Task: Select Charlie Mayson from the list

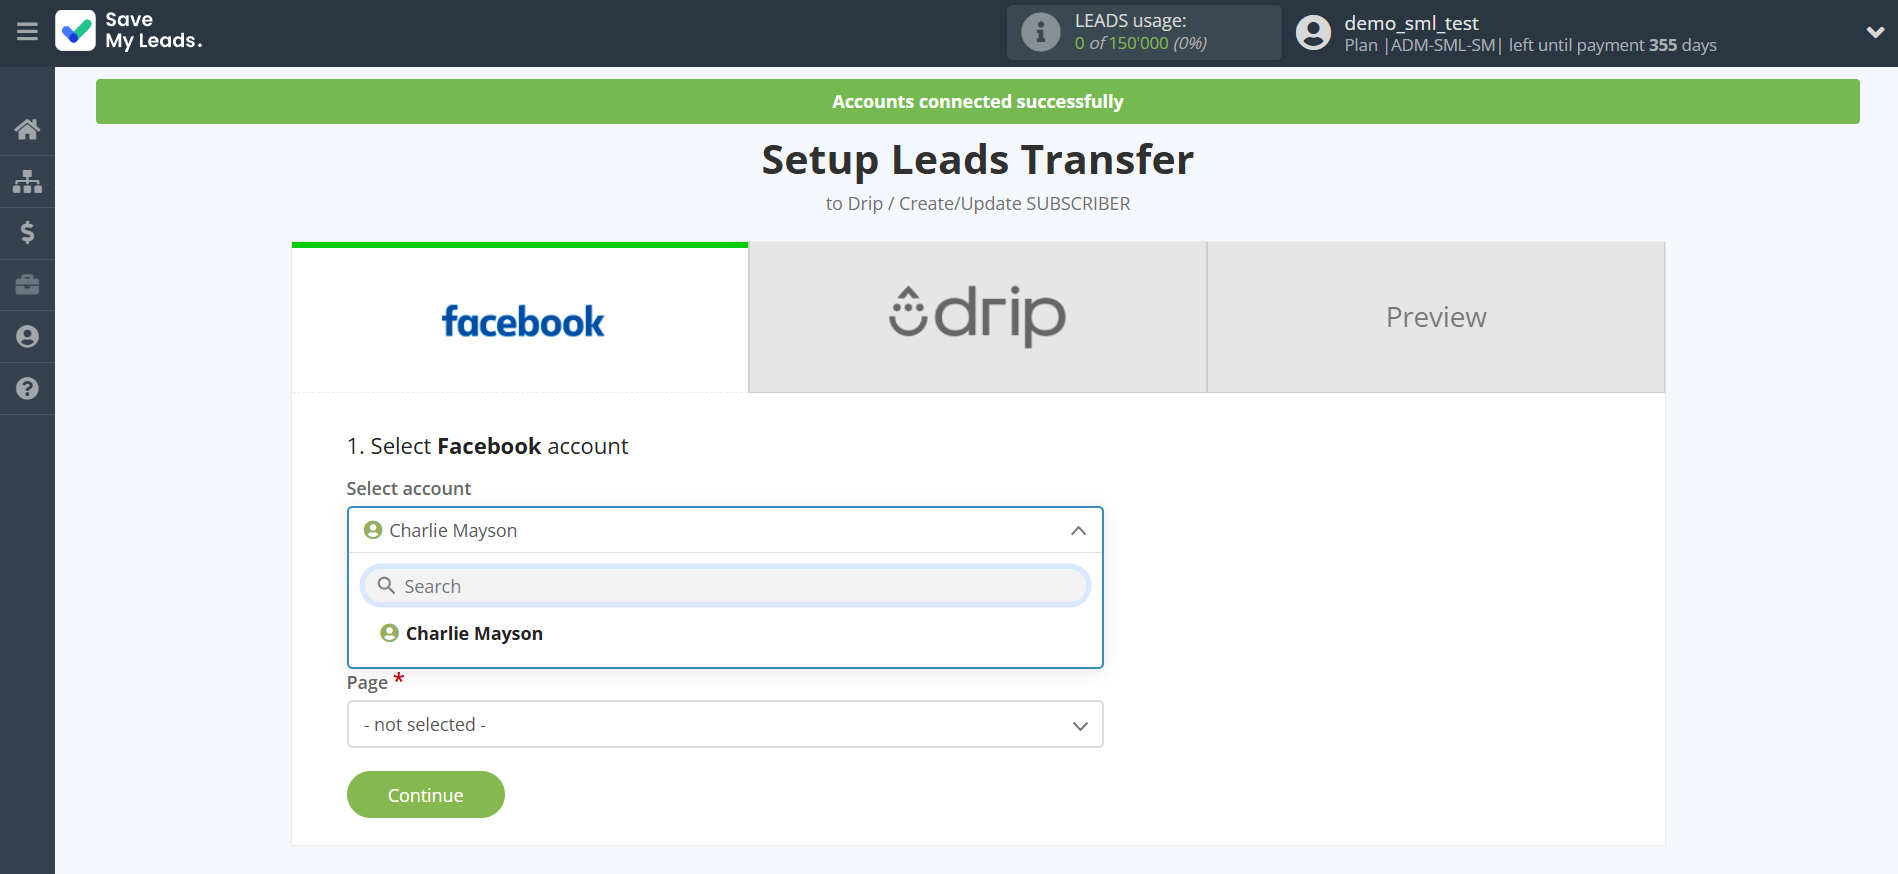Action: point(474,634)
